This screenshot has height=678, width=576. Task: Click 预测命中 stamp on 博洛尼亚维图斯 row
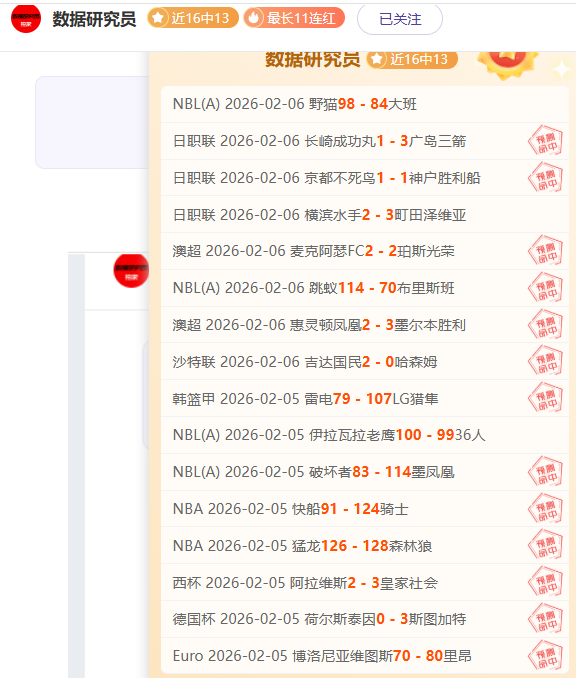coord(545,656)
